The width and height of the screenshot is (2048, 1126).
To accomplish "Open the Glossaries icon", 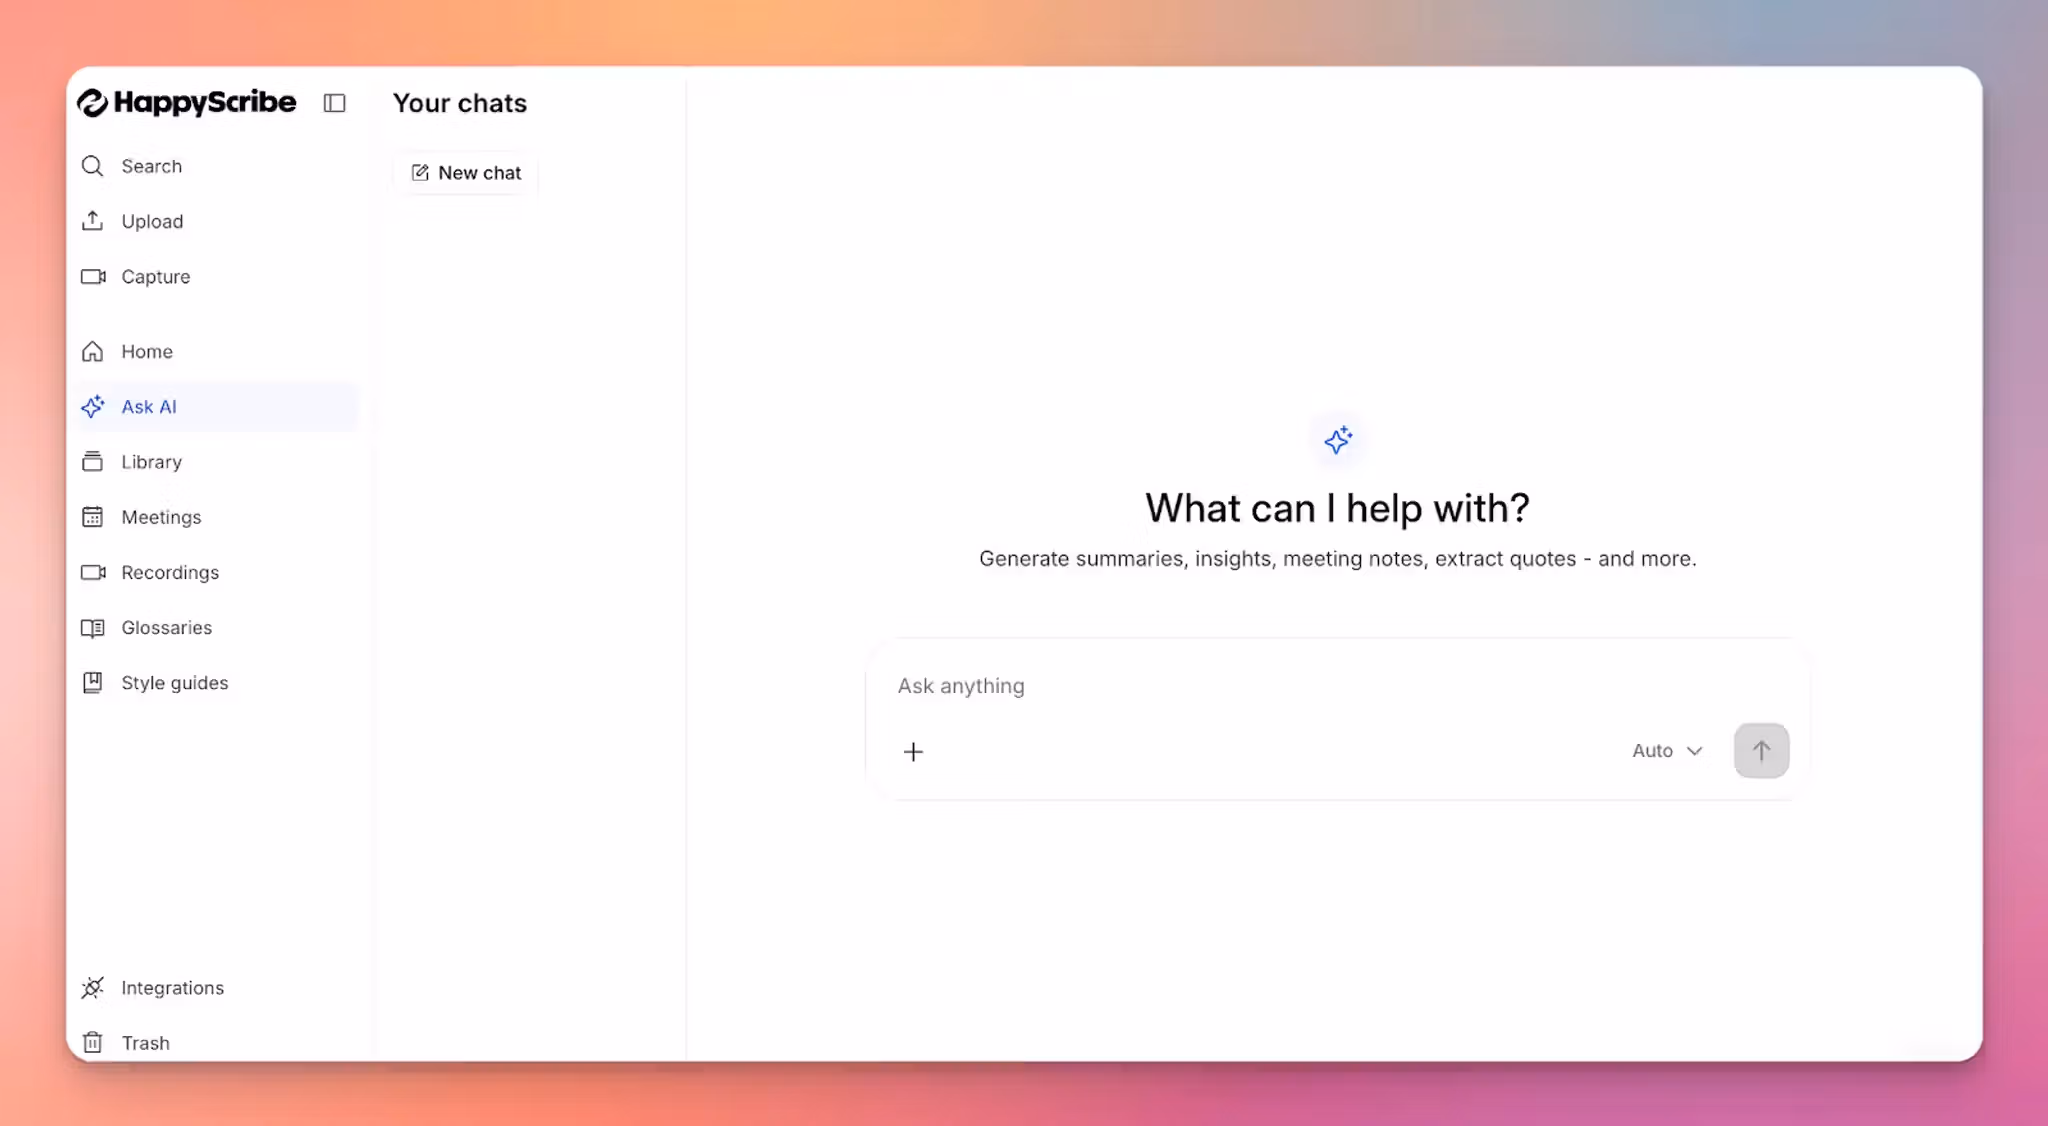I will coord(92,627).
